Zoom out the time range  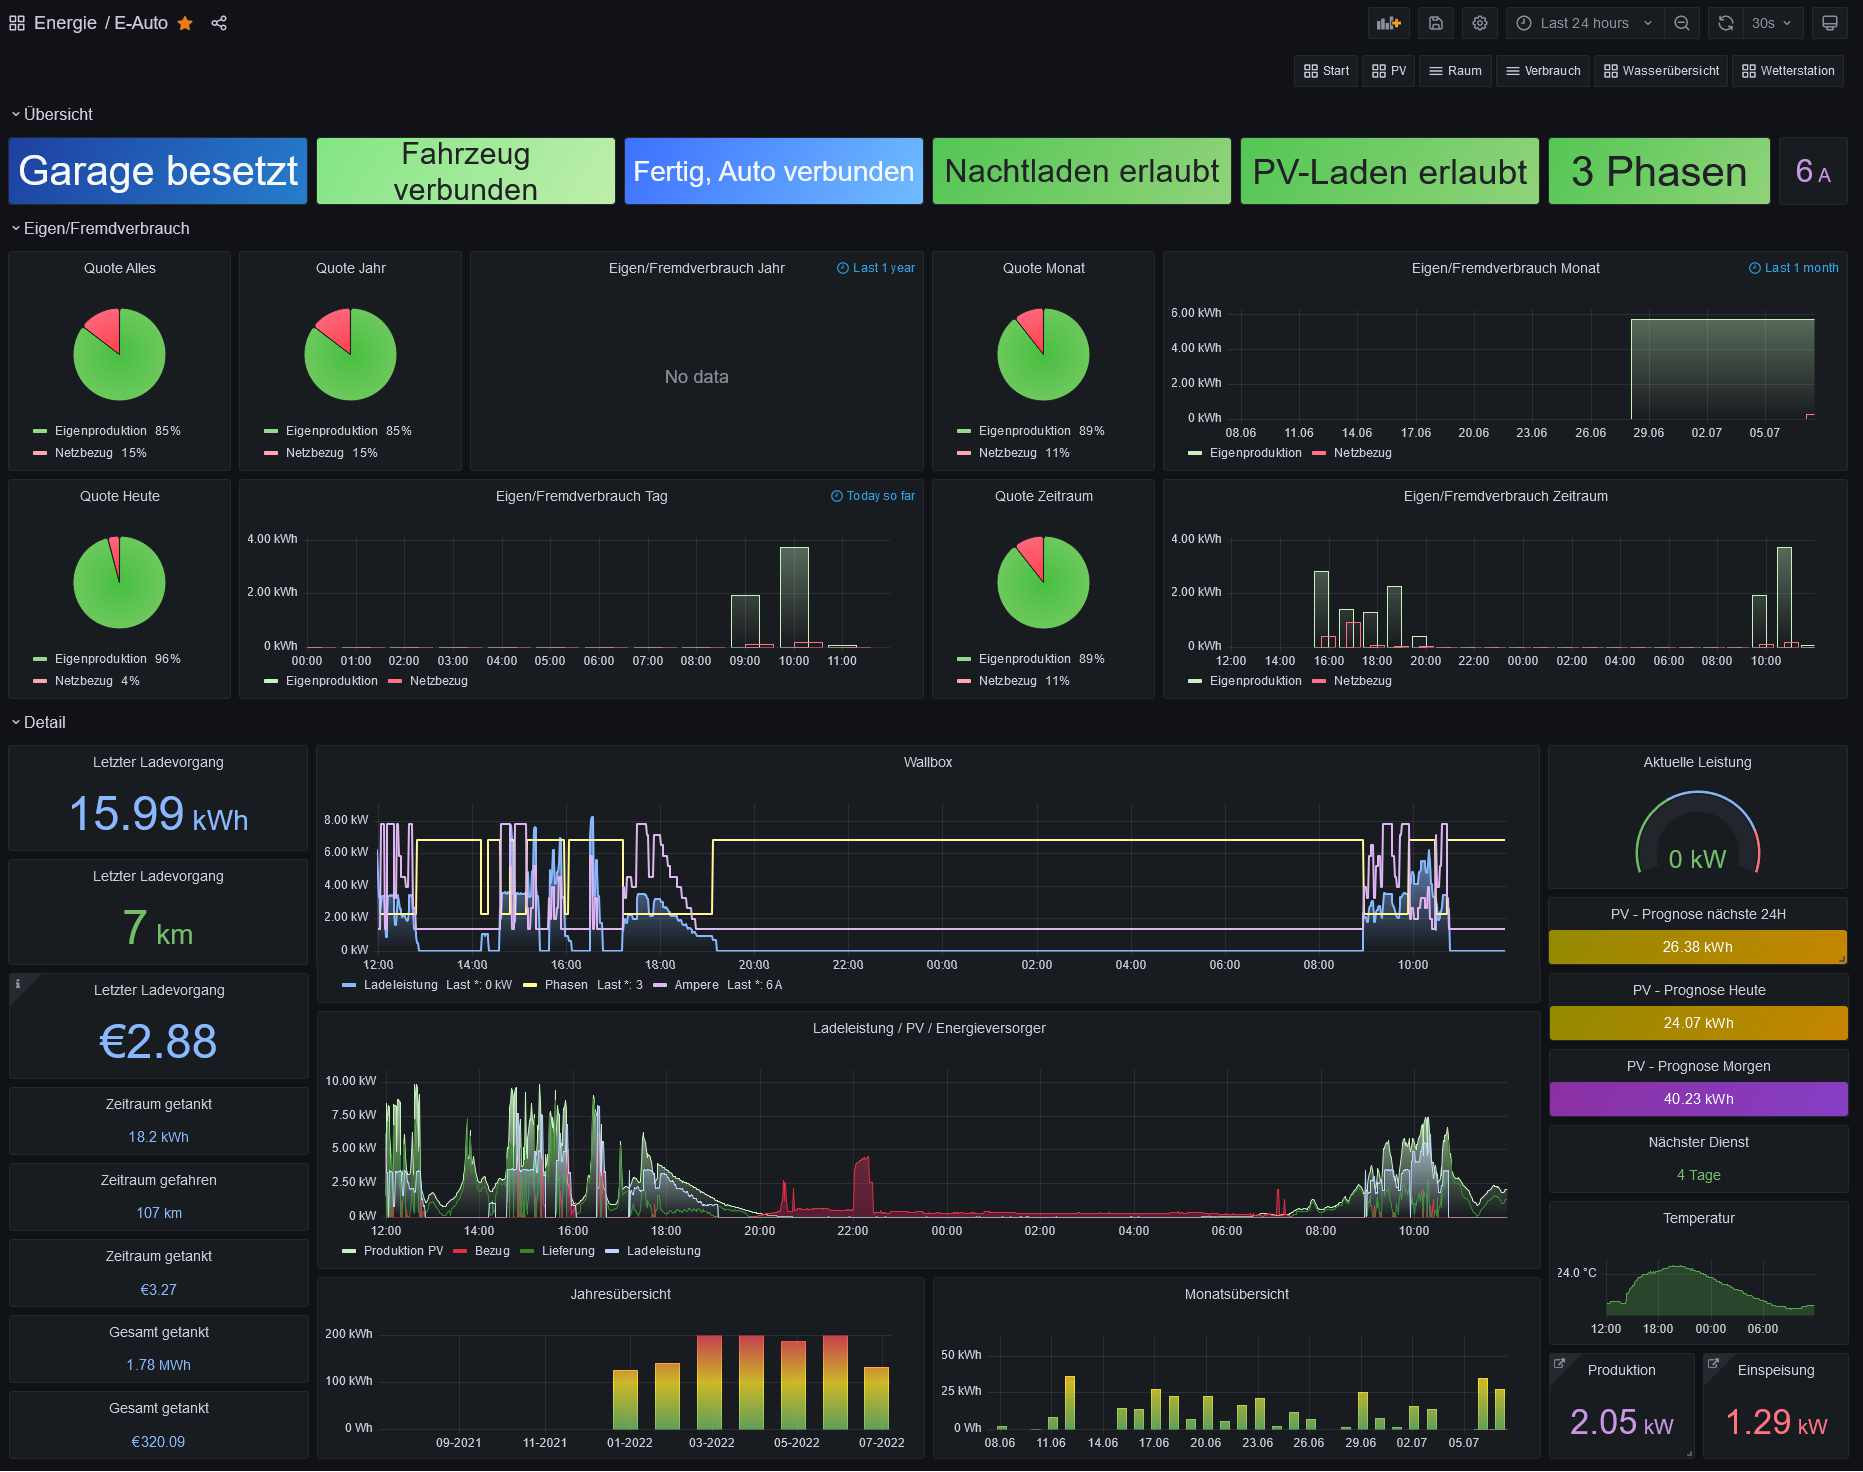coord(1682,23)
